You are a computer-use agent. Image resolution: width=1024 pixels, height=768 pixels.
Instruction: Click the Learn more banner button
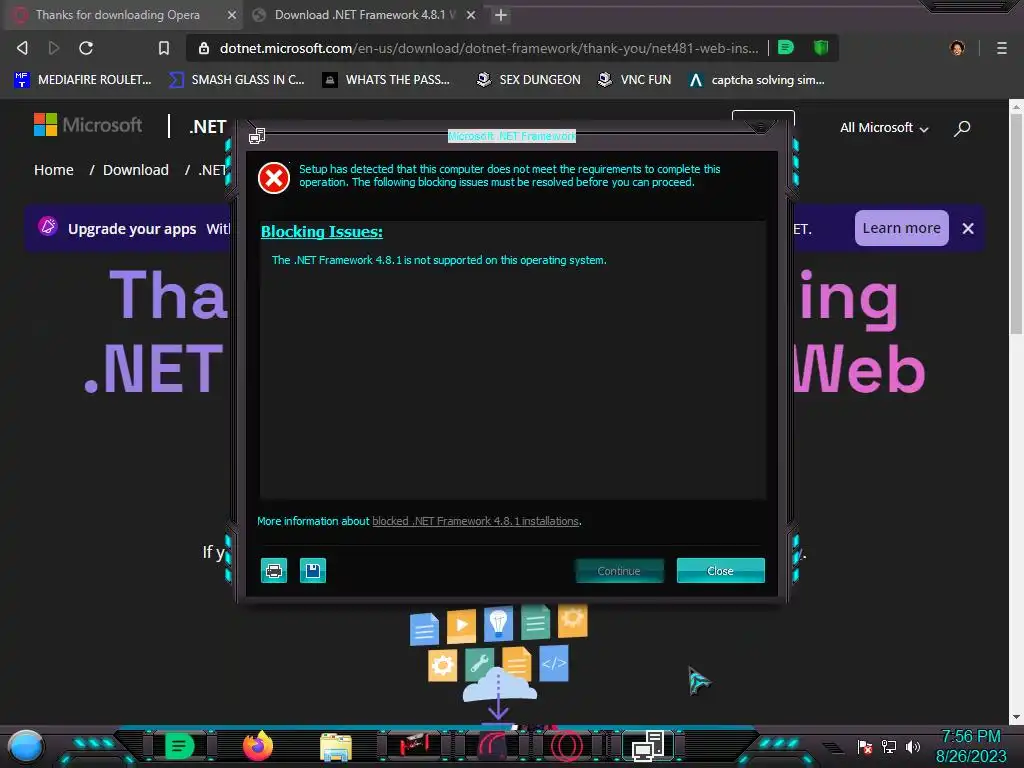(901, 228)
